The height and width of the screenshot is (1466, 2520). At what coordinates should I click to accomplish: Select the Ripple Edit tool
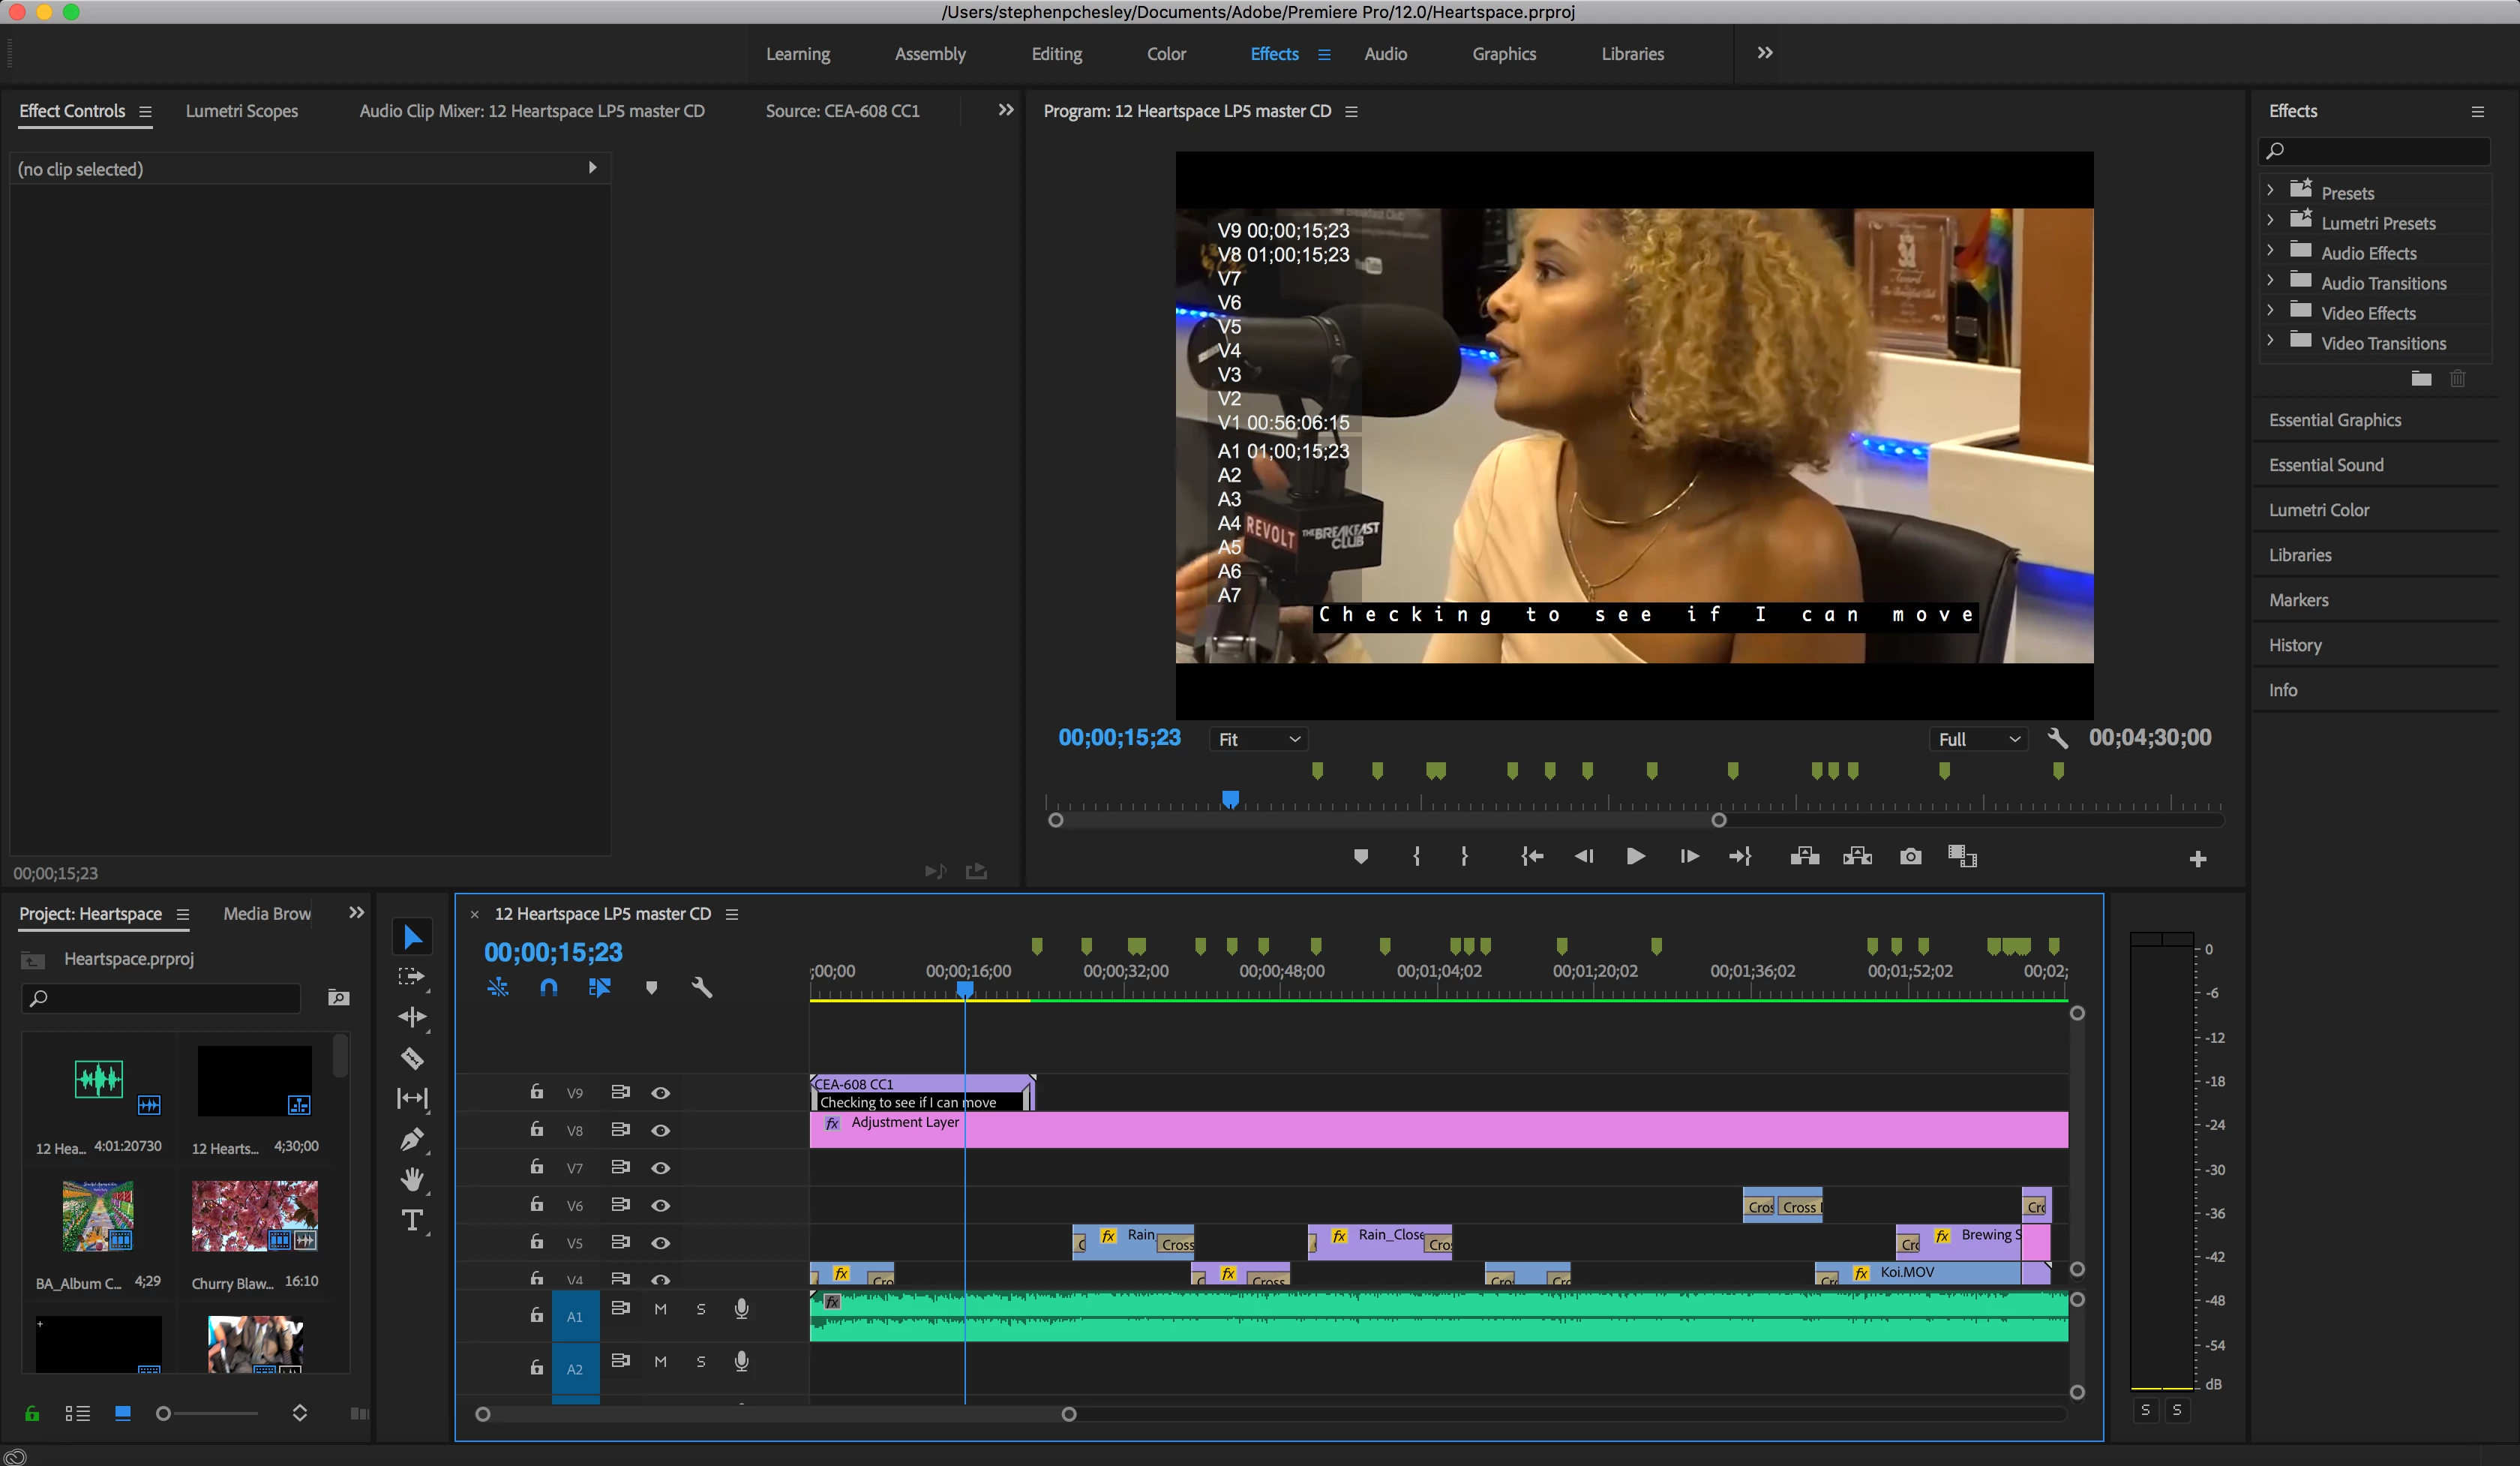coord(412,1017)
